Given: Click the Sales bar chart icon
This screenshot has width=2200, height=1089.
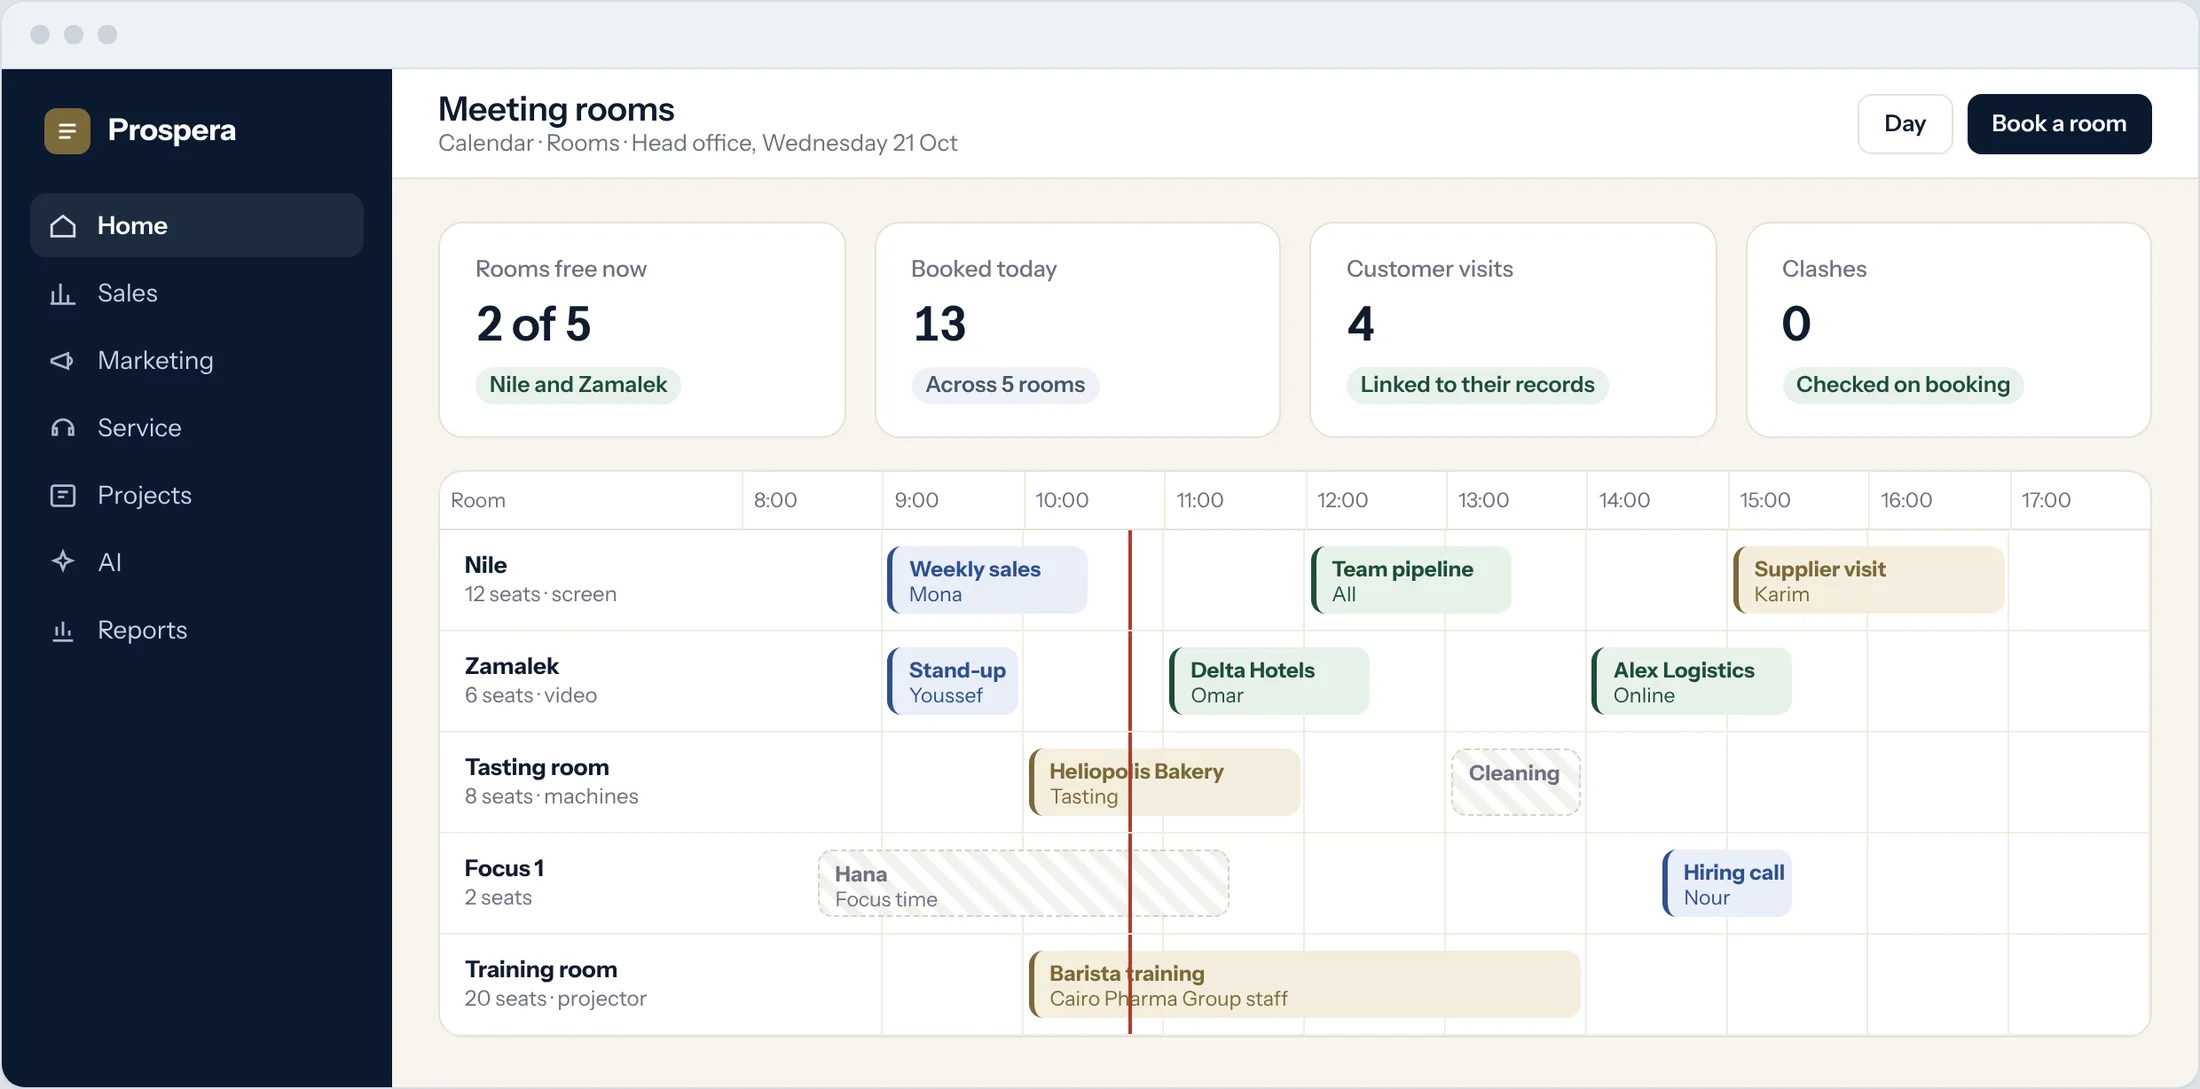Looking at the screenshot, I should [x=63, y=294].
